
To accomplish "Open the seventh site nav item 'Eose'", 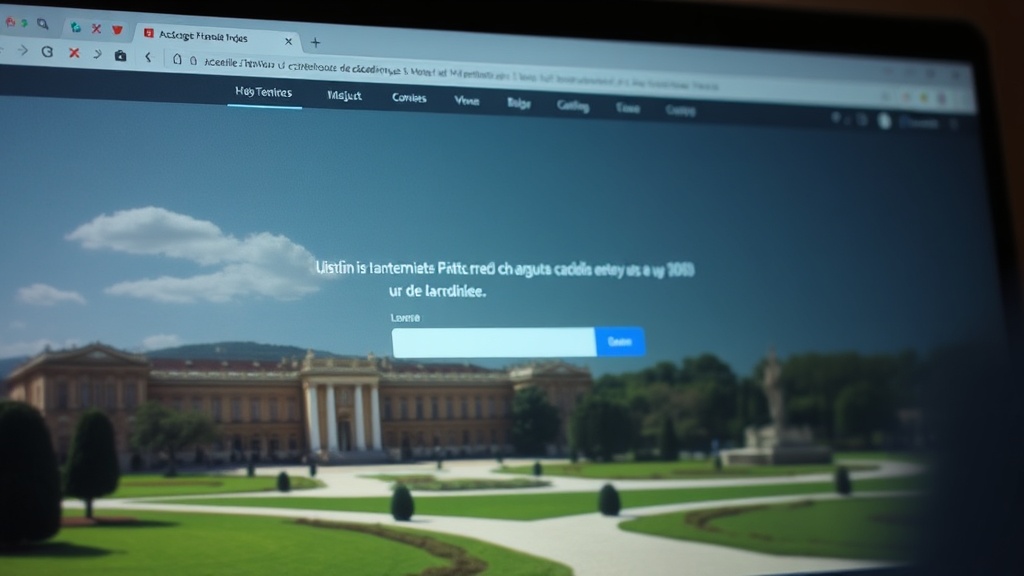I will (x=628, y=108).
